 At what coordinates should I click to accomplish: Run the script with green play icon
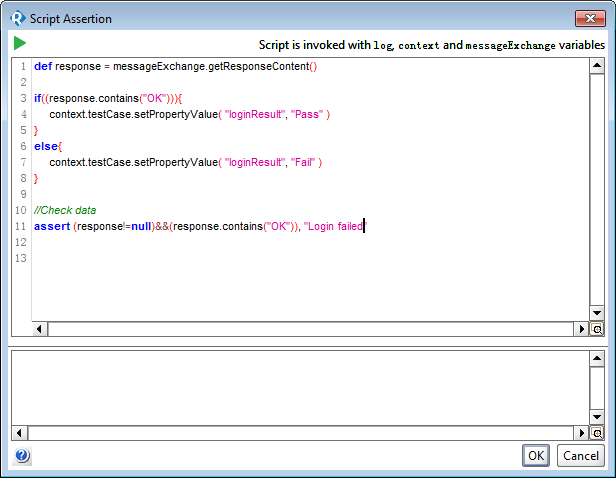coord(20,43)
